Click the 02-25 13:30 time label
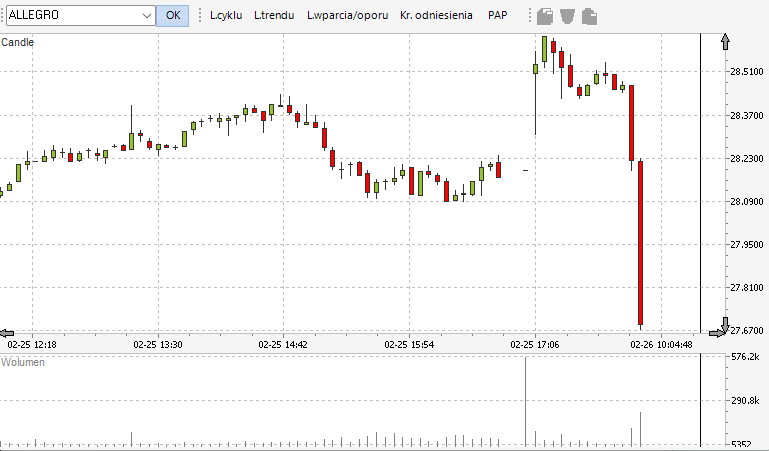This screenshot has height=451, width=769. click(x=158, y=345)
